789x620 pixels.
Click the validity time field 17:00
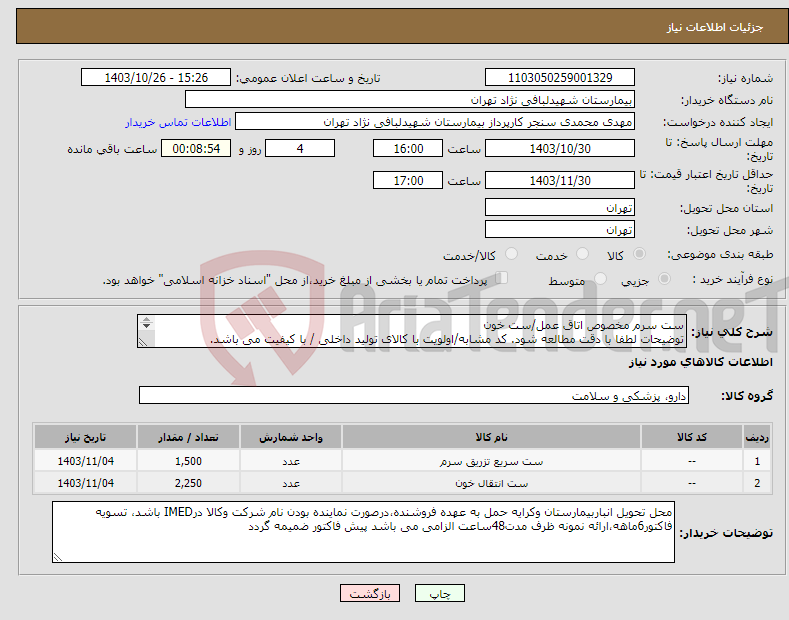[408, 180]
